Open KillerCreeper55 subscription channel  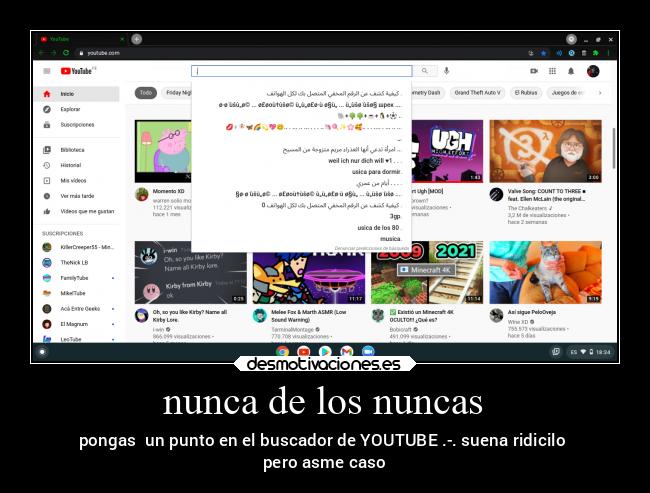coord(78,247)
